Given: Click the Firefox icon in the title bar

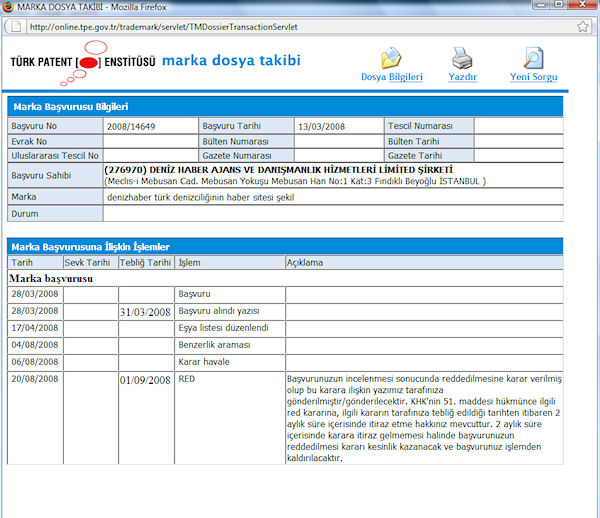Looking at the screenshot, I should click(x=9, y=8).
